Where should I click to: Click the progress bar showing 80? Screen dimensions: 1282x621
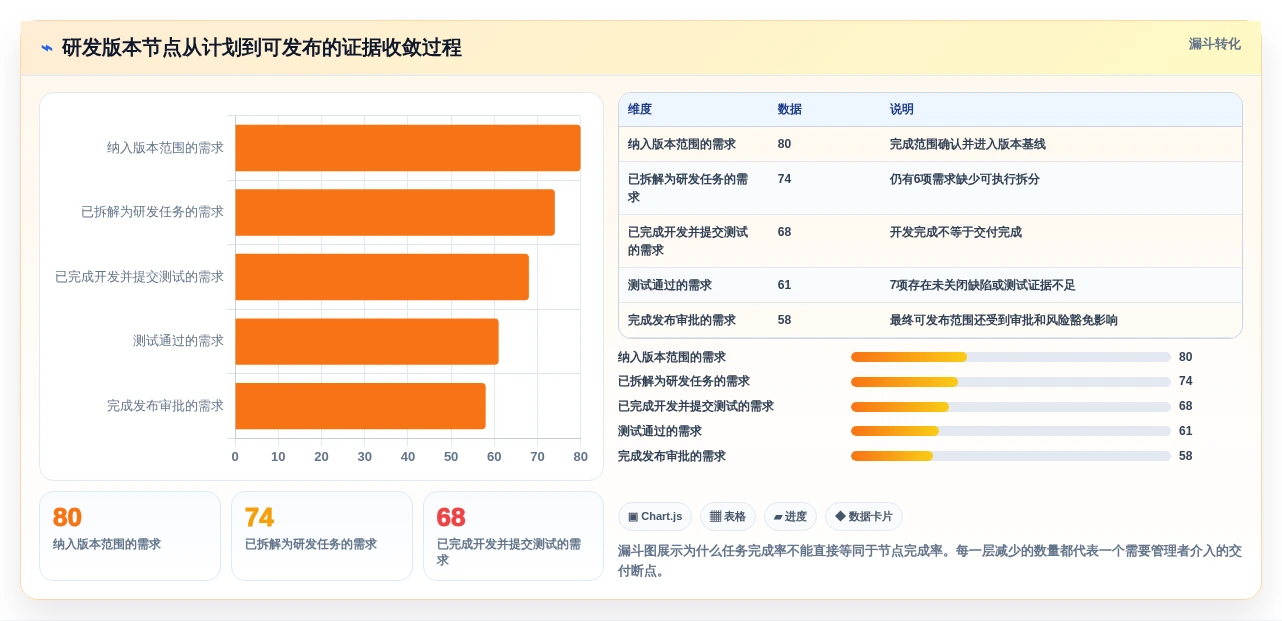(1011, 357)
